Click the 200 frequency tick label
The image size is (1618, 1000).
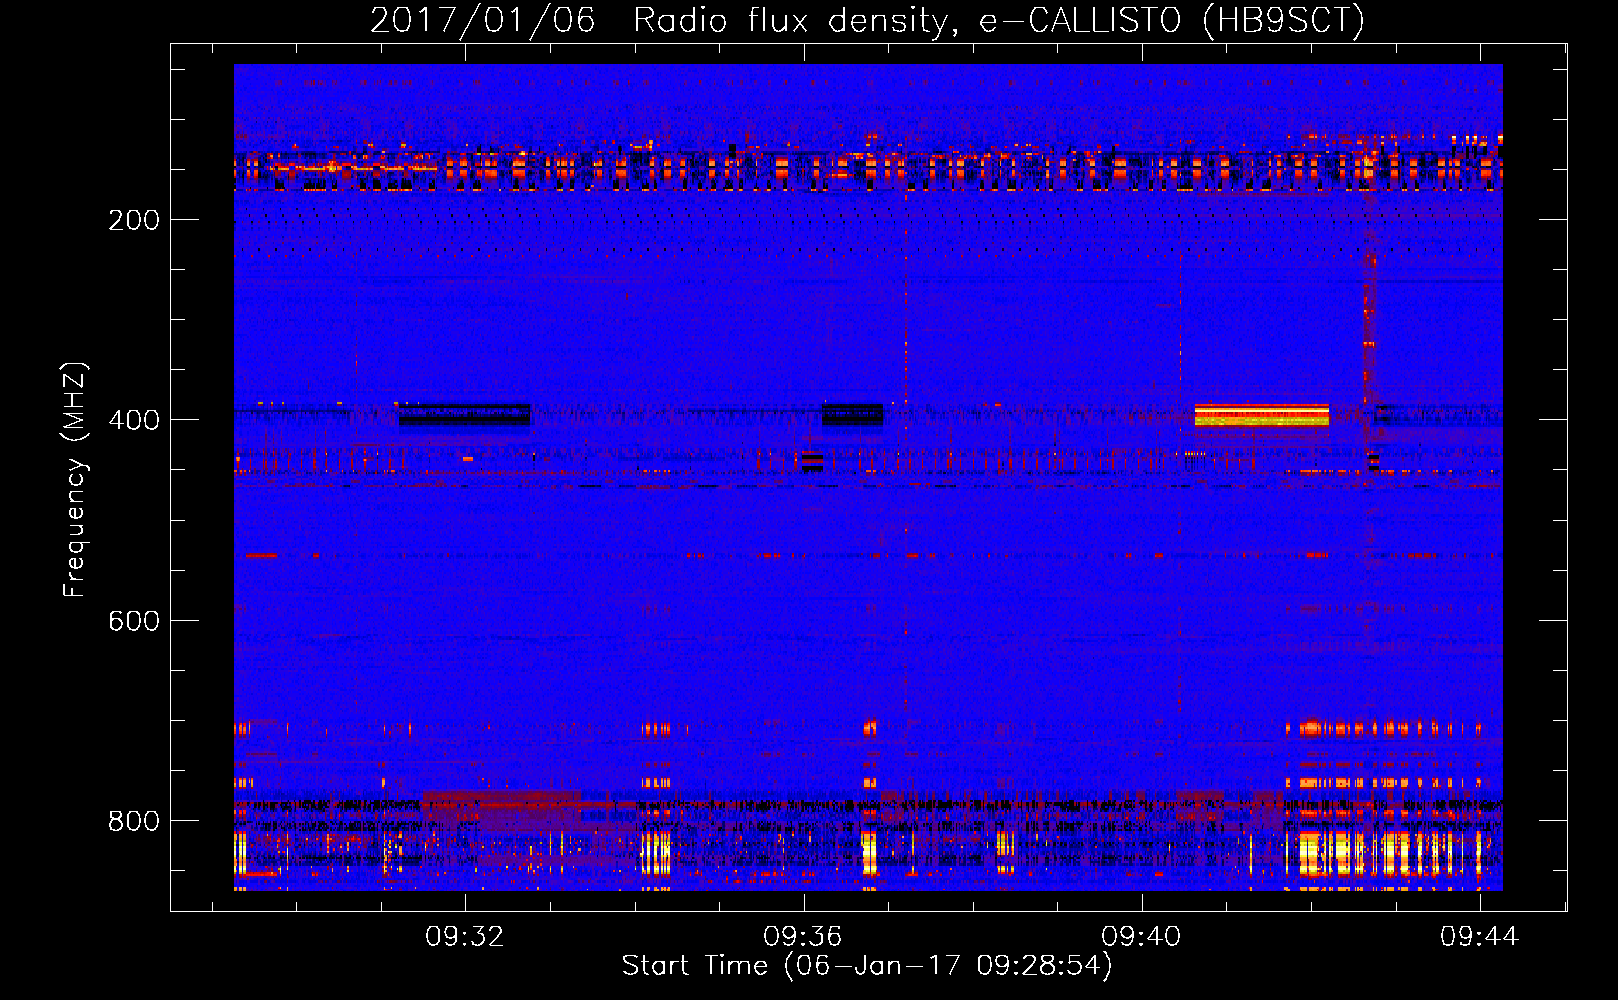(x=134, y=220)
